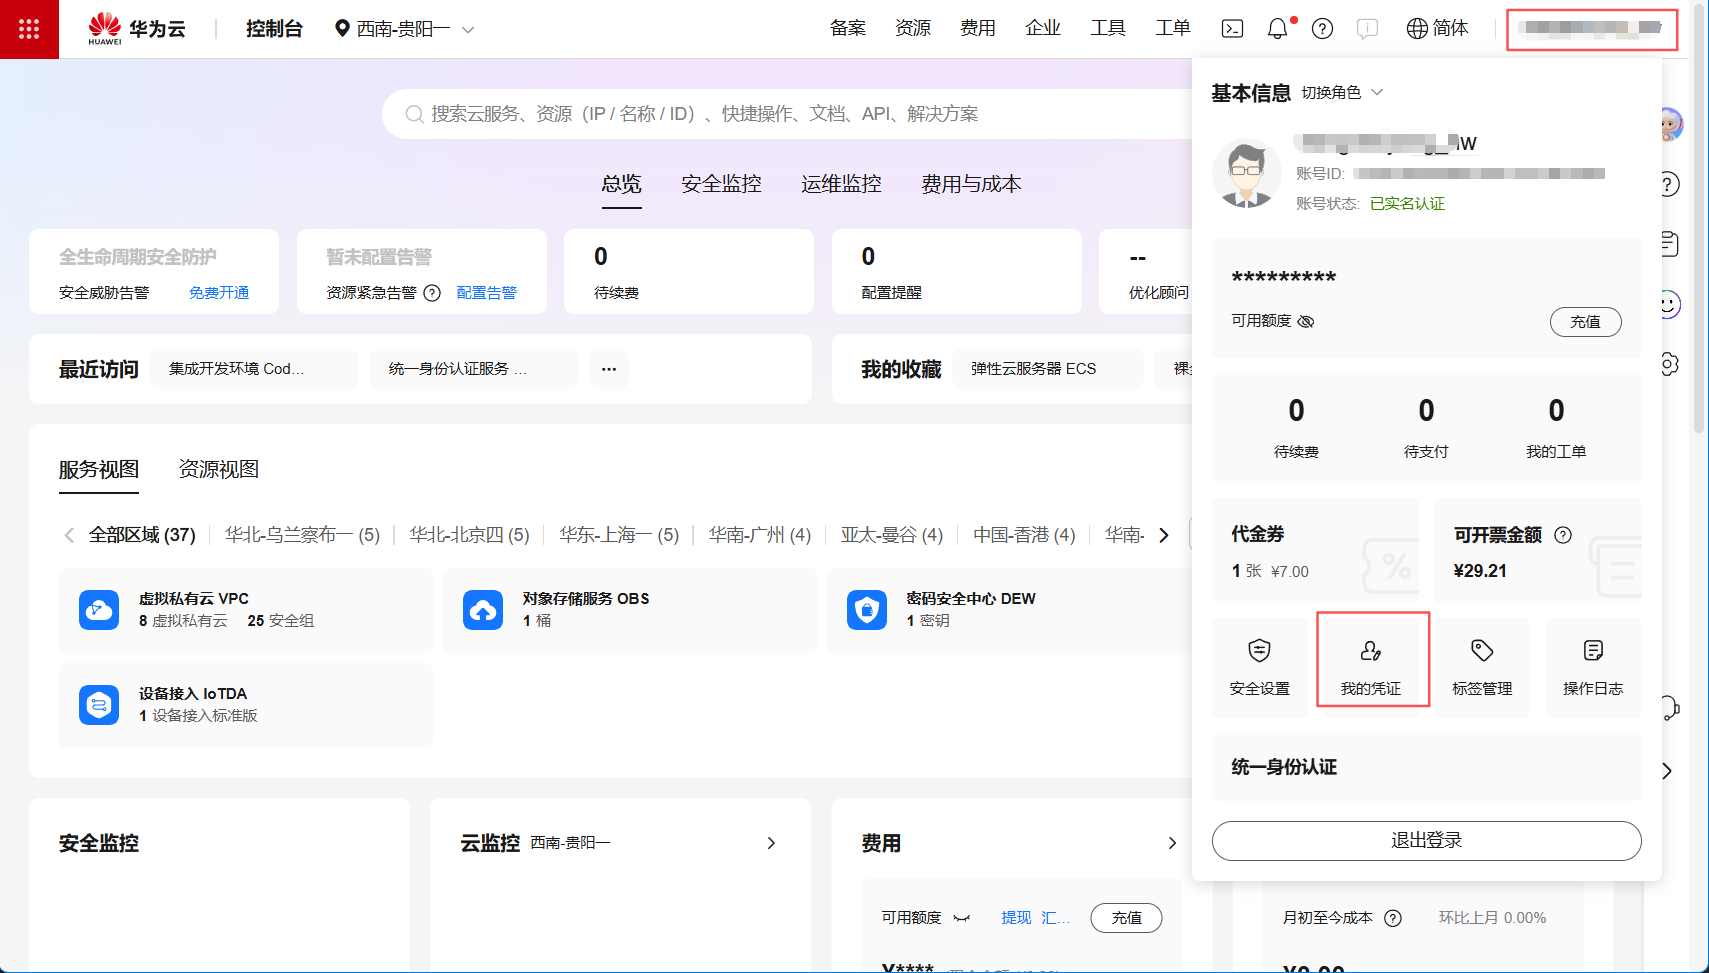1709x973 pixels.
Task: Click 充值 in the 费用 card
Action: click(x=1127, y=918)
